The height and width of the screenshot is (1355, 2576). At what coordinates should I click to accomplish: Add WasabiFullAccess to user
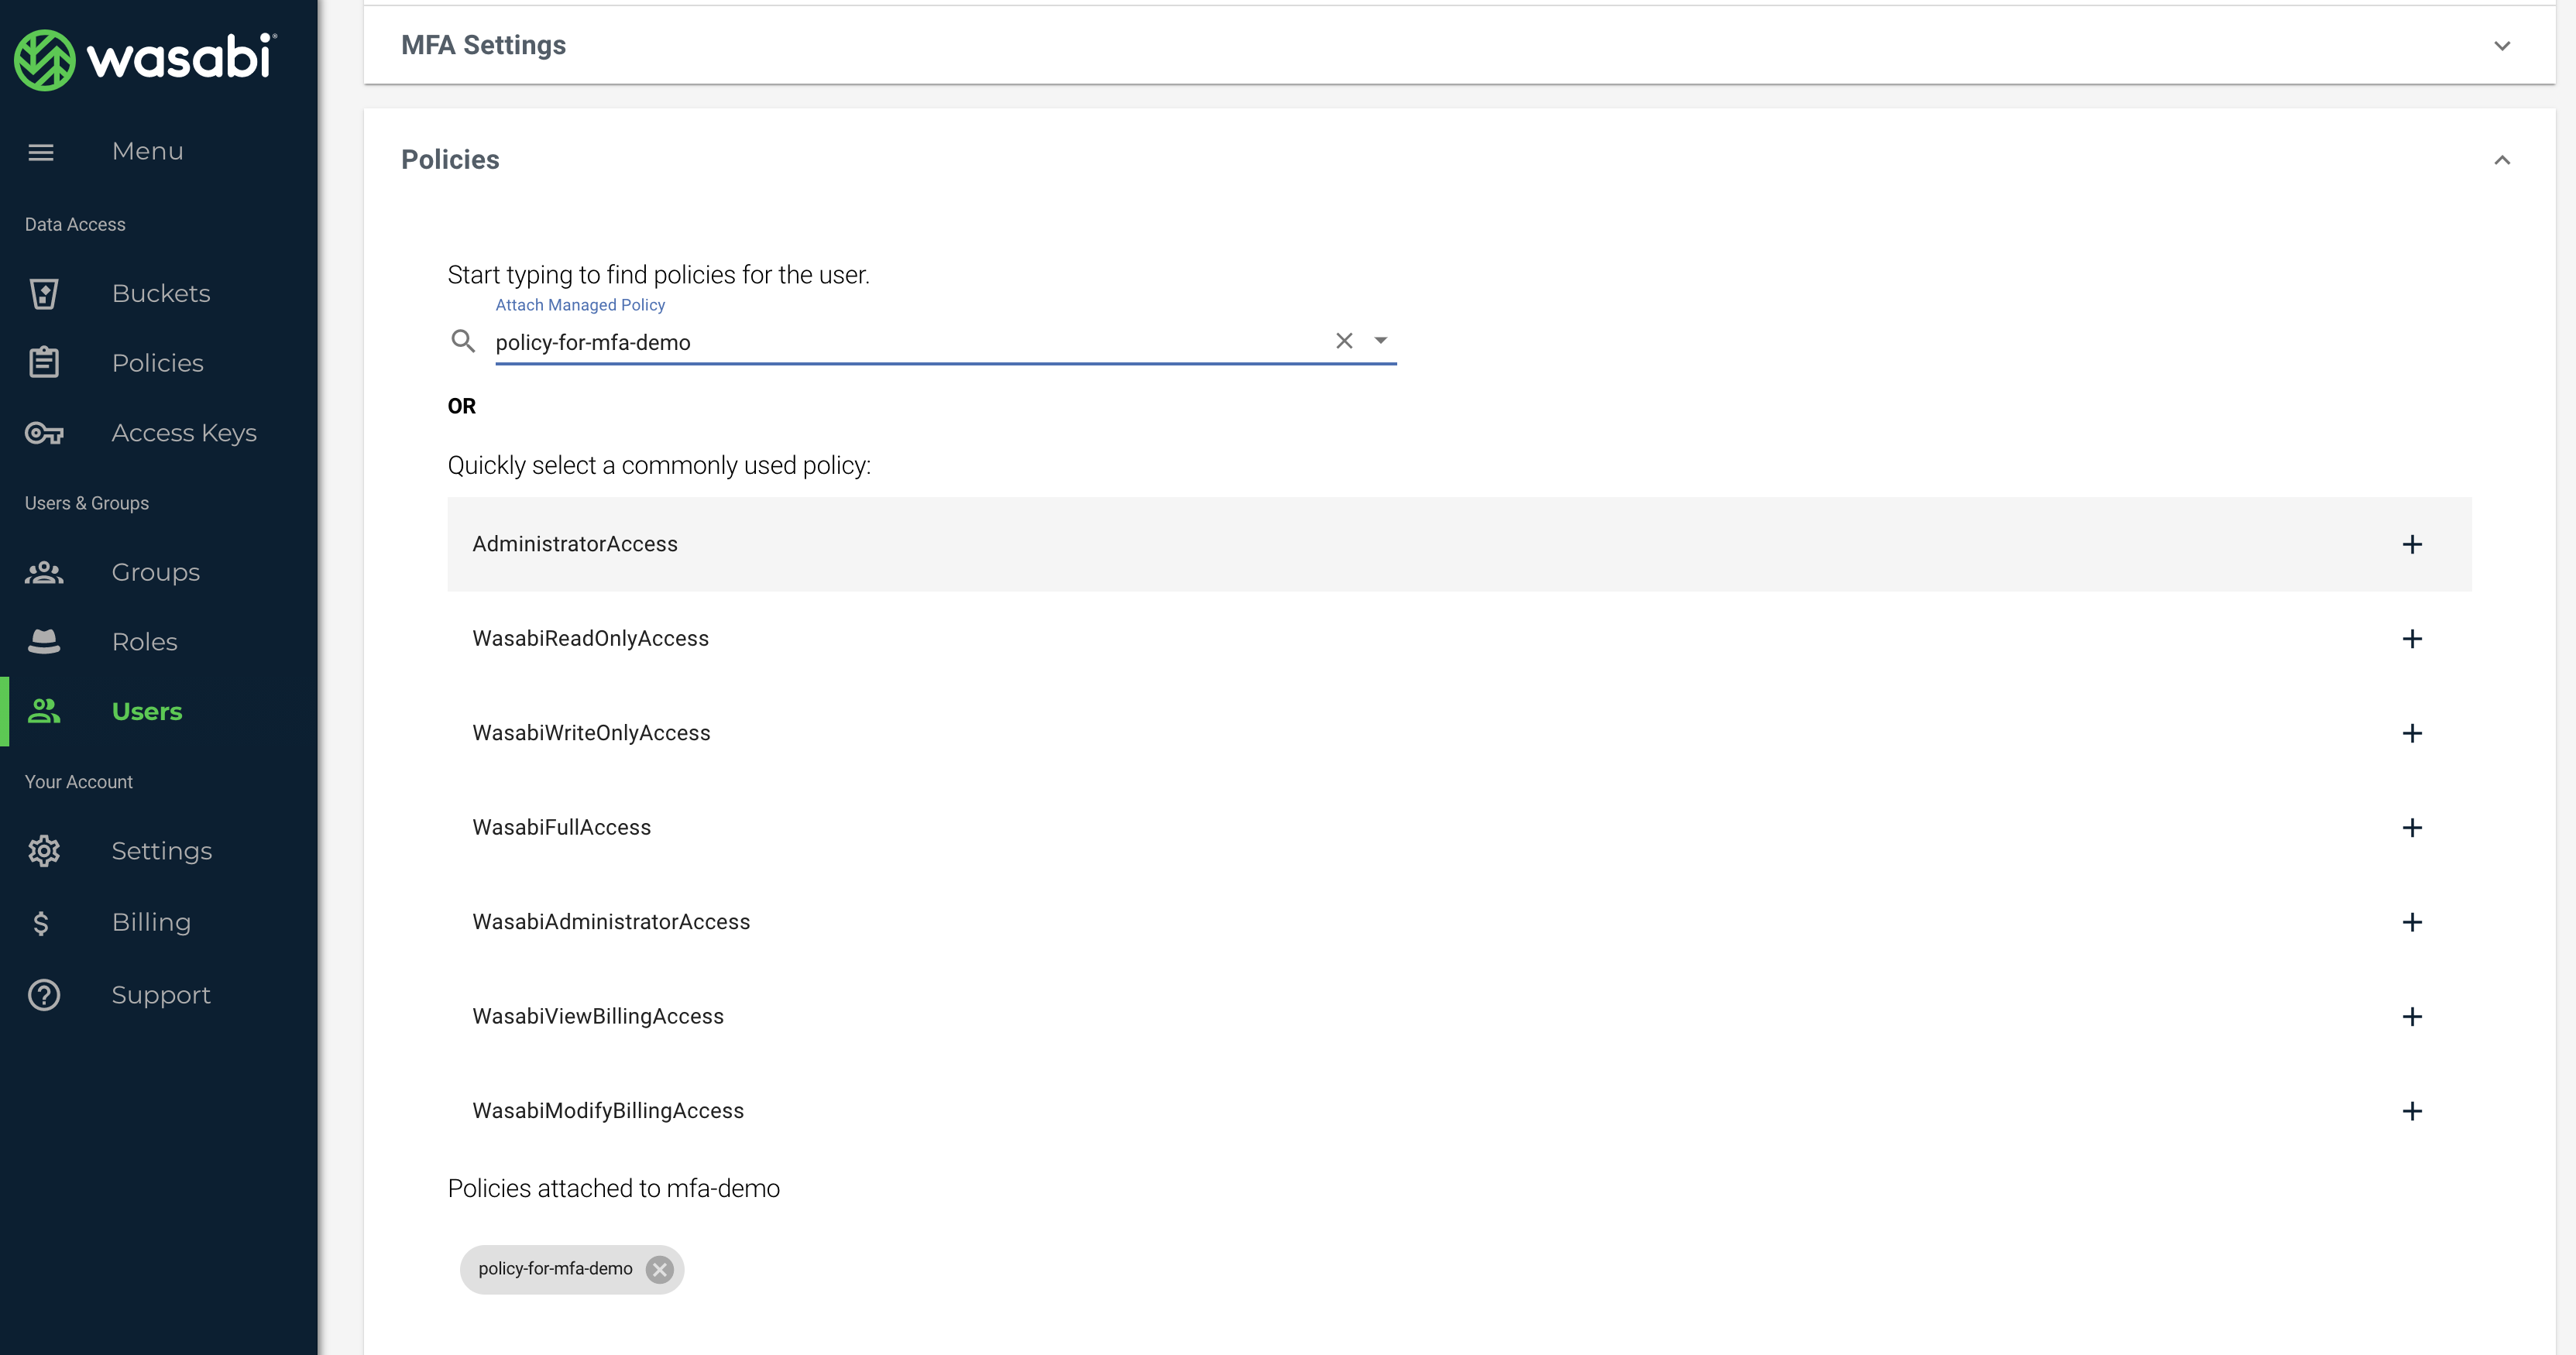tap(2411, 827)
